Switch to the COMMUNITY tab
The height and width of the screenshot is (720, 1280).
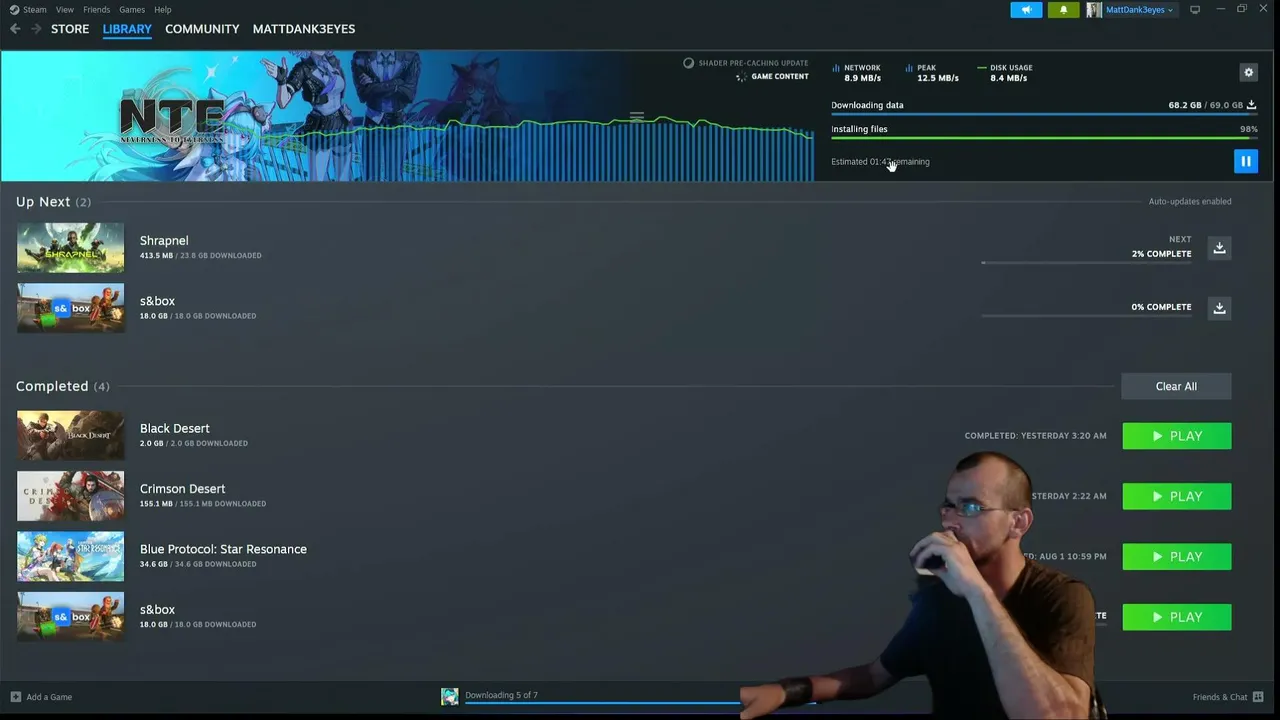click(x=202, y=29)
